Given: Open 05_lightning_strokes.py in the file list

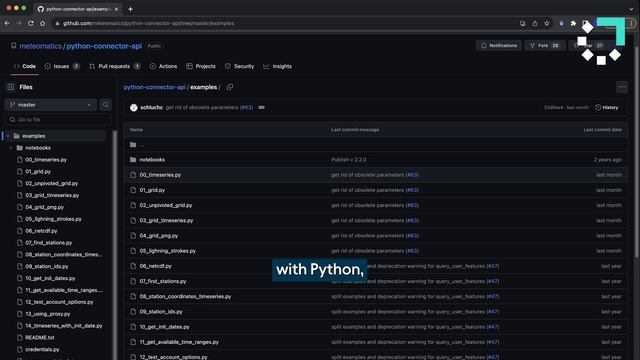Looking at the screenshot, I should click(x=168, y=251).
